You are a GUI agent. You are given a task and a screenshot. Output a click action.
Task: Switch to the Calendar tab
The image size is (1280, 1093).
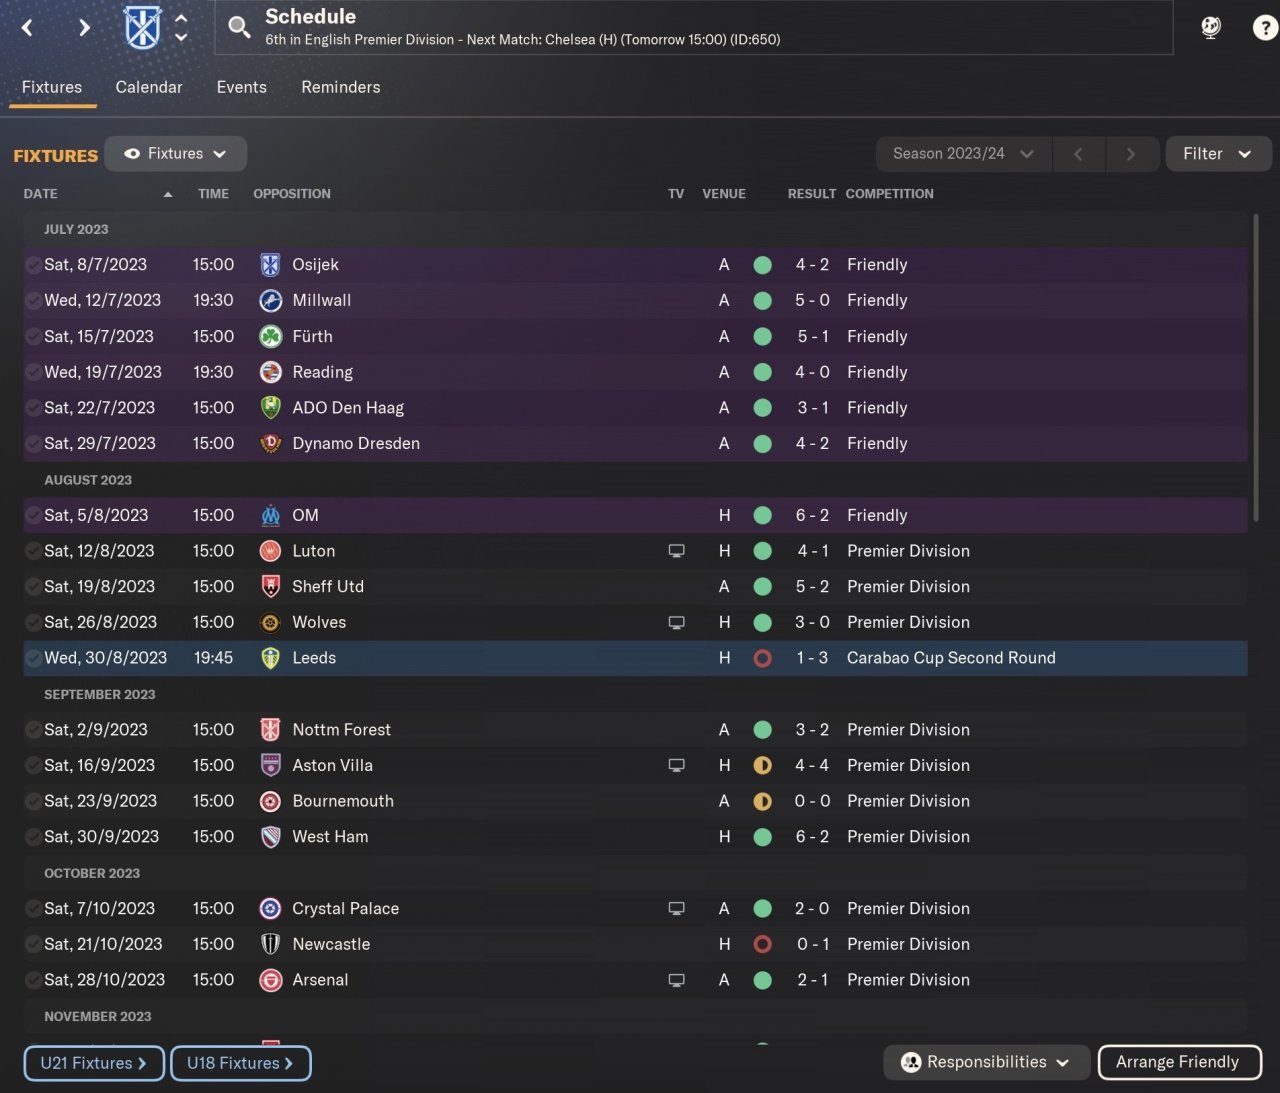coord(149,87)
